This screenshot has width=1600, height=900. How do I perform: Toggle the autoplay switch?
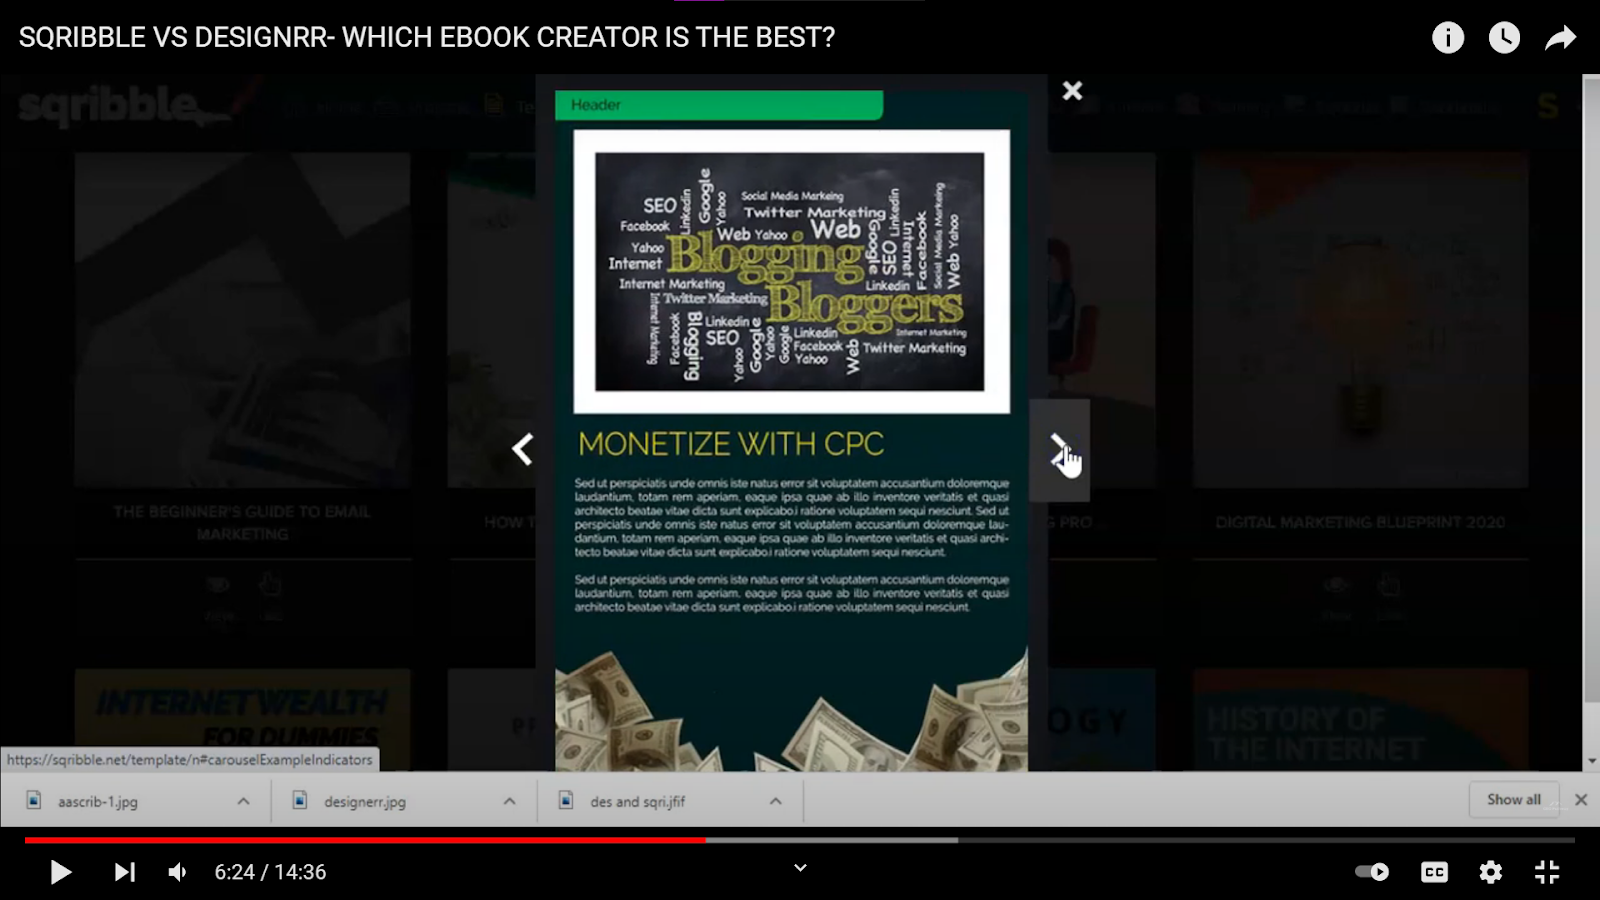(1372, 872)
